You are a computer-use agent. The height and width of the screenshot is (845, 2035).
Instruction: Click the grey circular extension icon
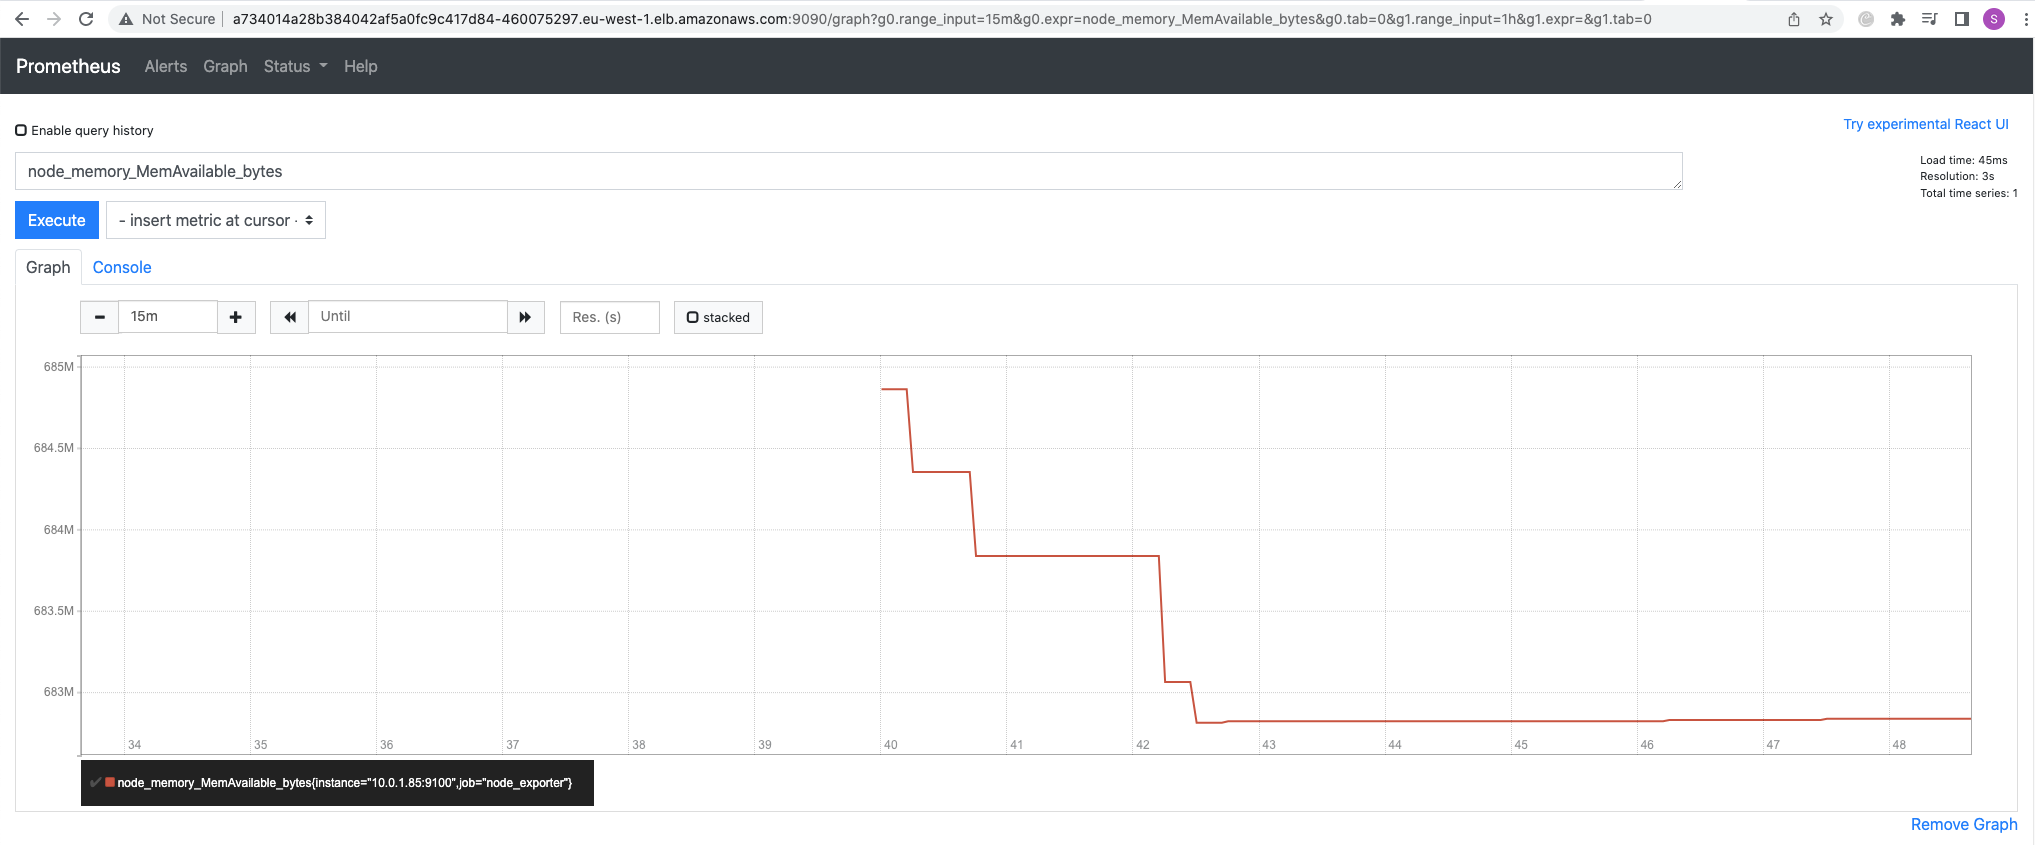pyautogui.click(x=1866, y=19)
